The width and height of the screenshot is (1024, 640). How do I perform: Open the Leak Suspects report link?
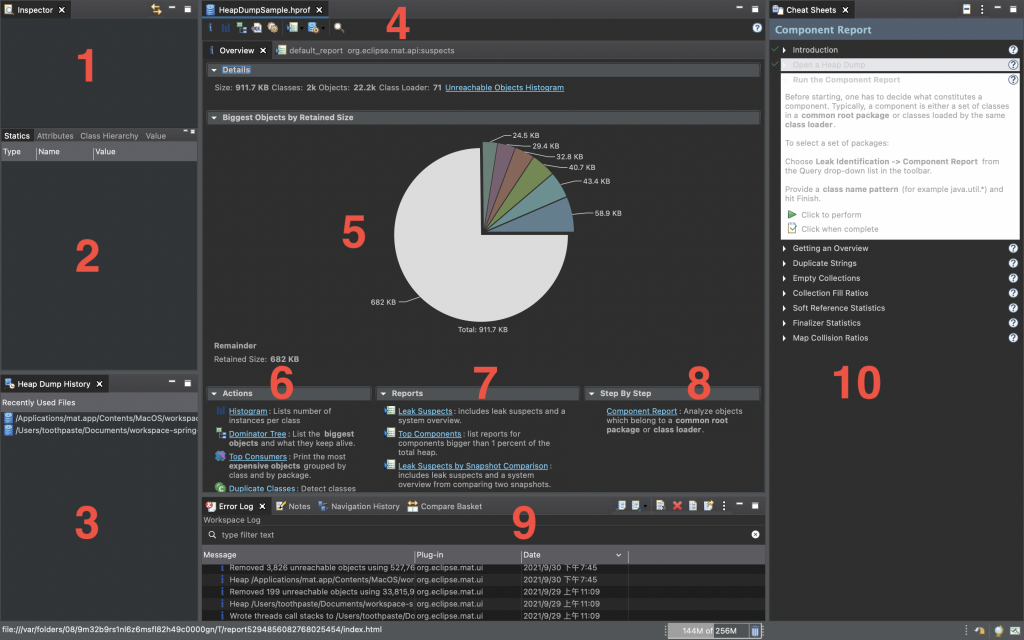425,411
